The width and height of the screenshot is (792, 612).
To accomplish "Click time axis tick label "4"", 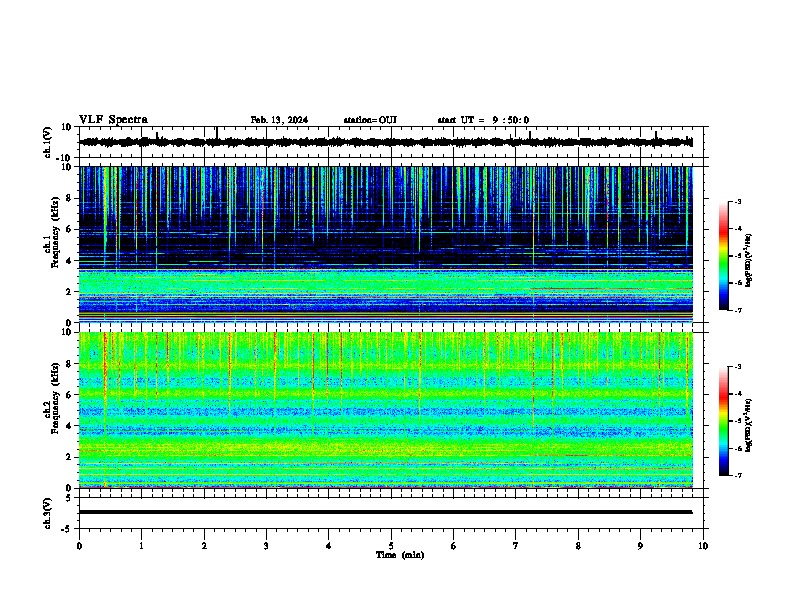I will 328,546.
